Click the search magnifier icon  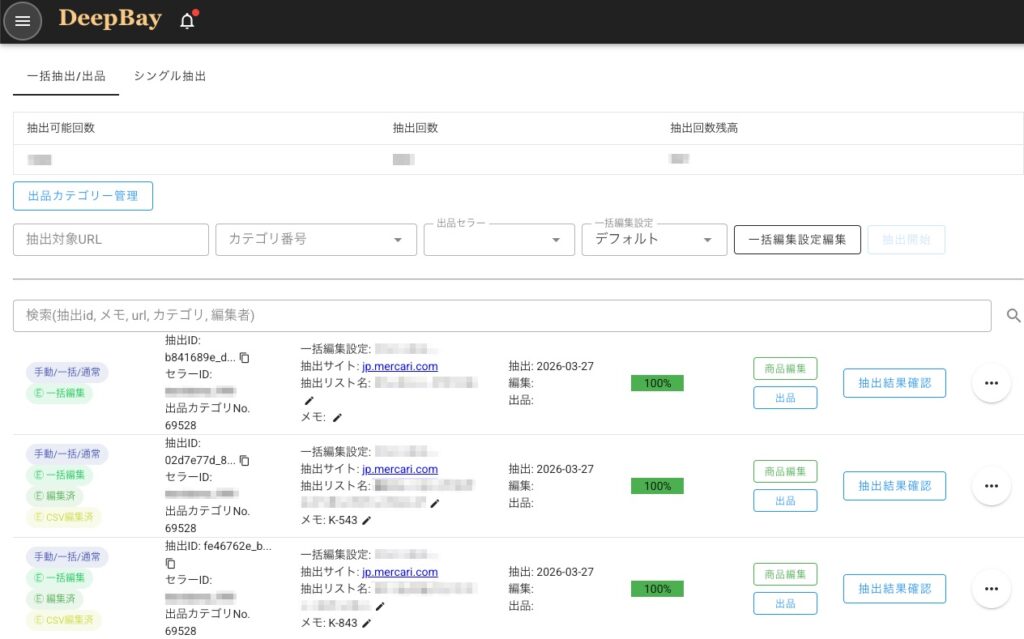point(1013,316)
